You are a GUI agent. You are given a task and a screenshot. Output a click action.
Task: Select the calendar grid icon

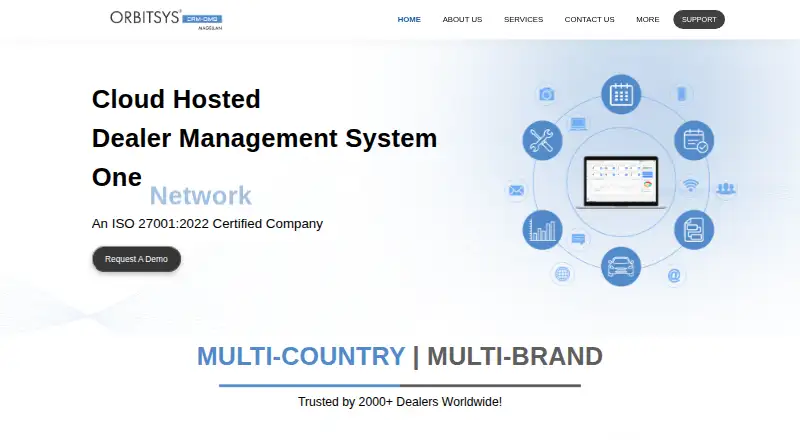621,94
